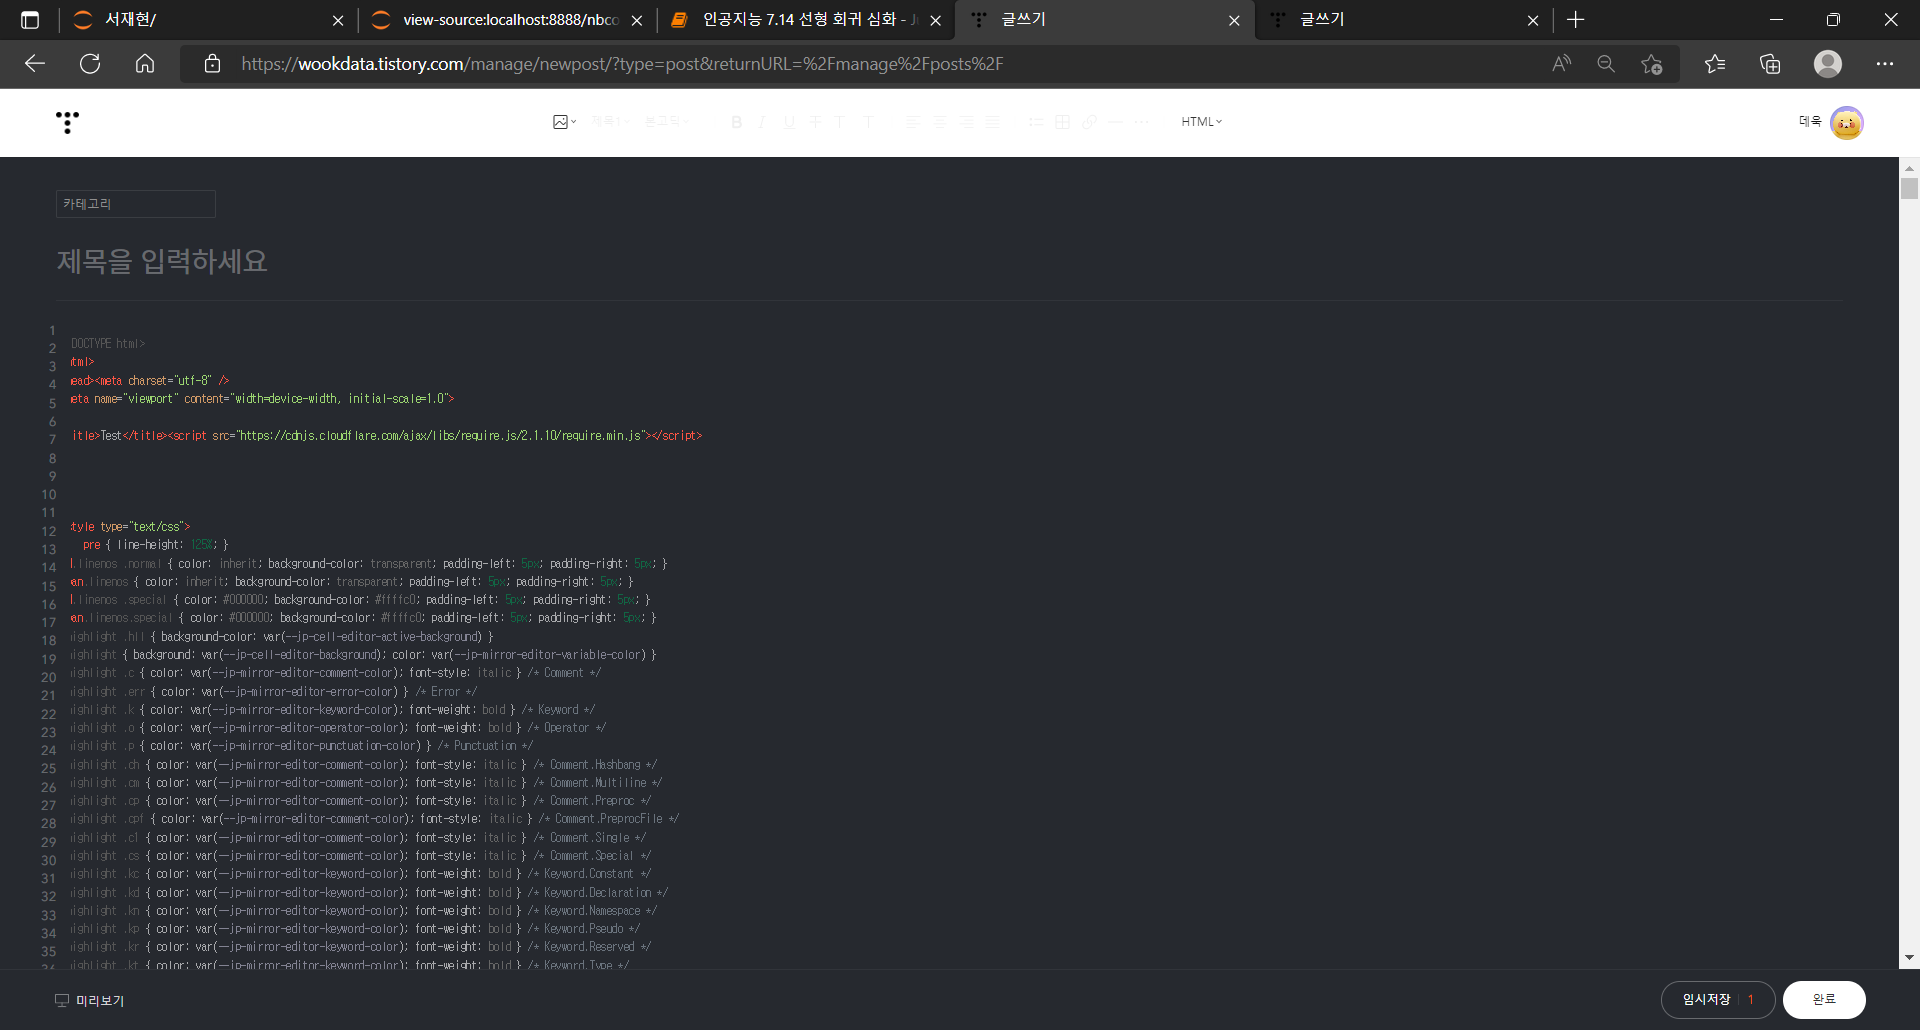This screenshot has height=1030, width=1920.
Task: Open the text background color picker
Action: 867,122
